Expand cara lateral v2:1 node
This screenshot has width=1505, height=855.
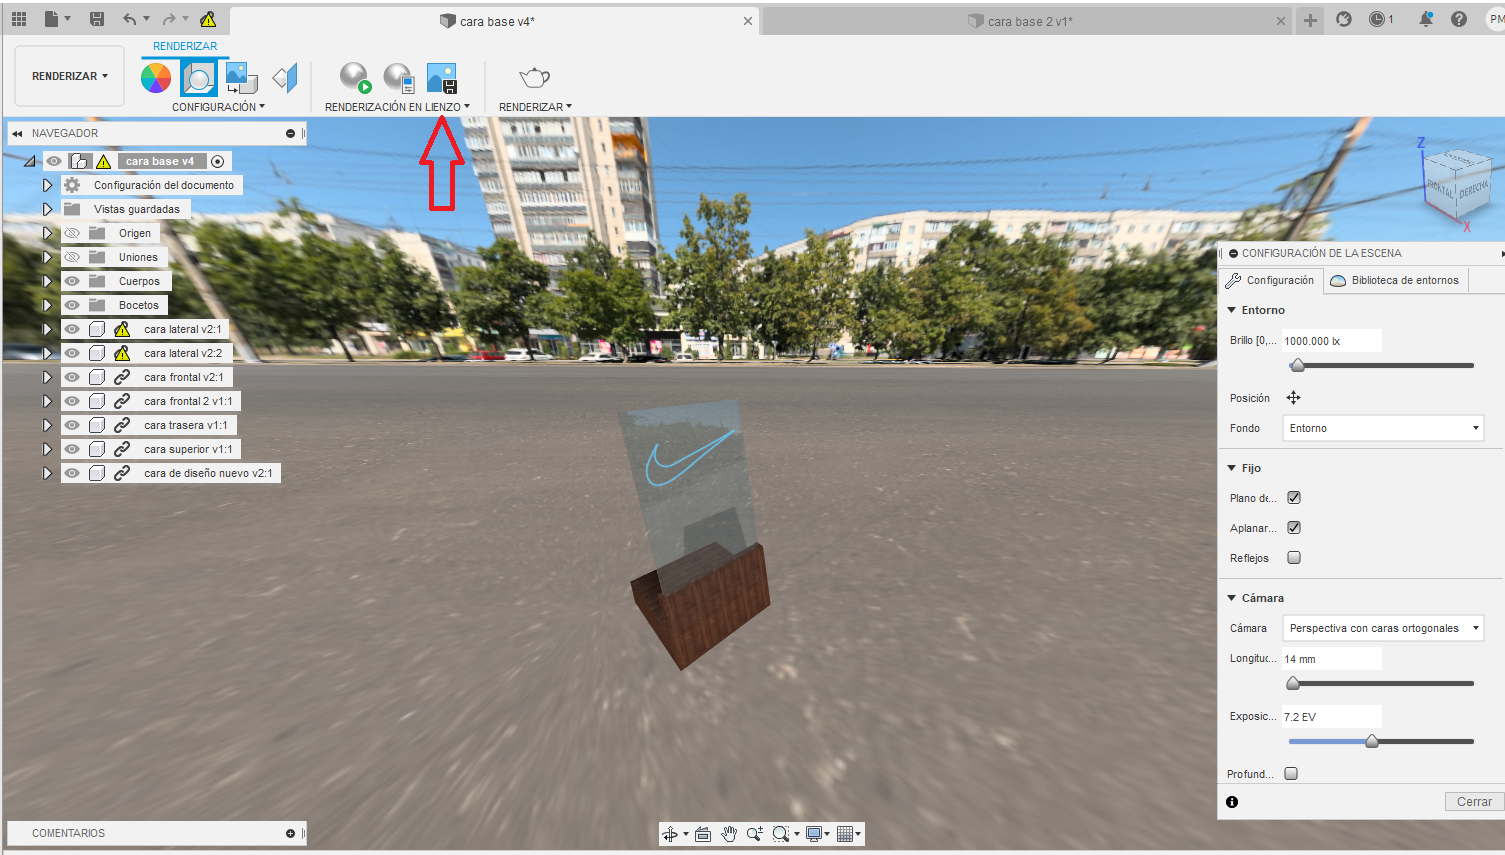tap(47, 329)
